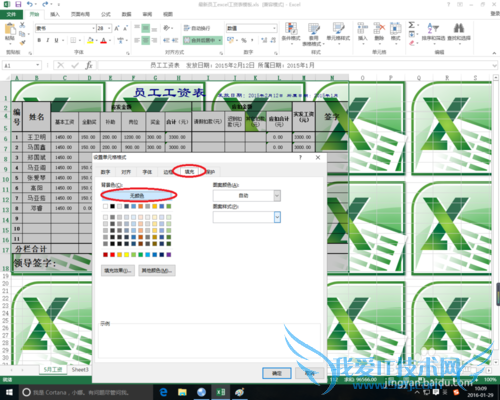Viewport: 500px width, 400px height.
Task: Click the Decrease Indent icon
Action: [x=166, y=40]
